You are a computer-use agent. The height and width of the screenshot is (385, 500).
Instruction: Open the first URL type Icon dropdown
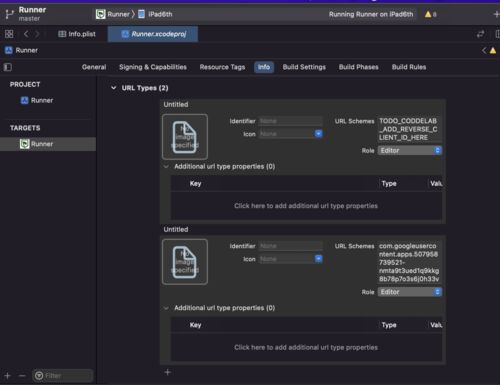click(318, 134)
